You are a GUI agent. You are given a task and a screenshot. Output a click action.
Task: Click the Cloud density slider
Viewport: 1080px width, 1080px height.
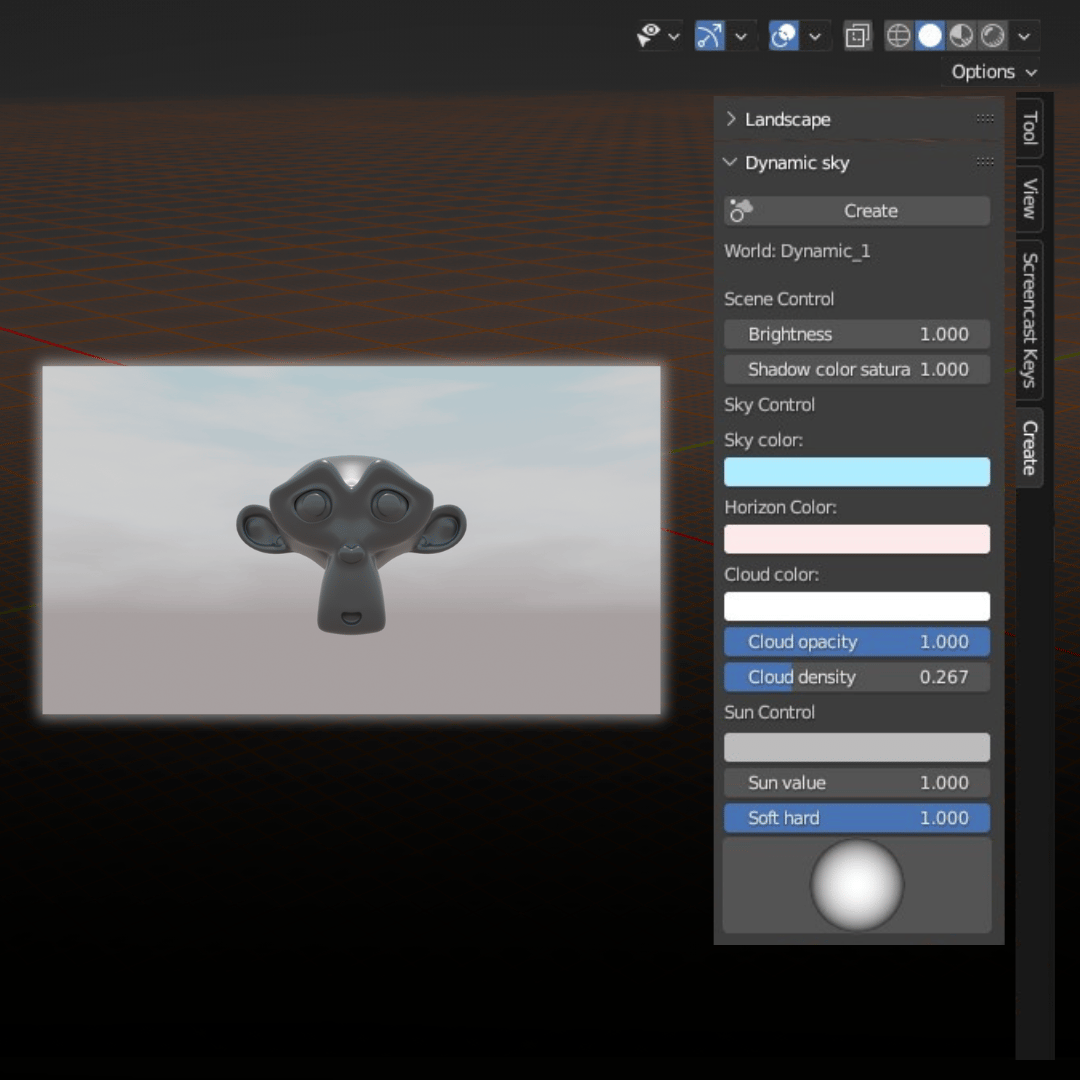(x=857, y=677)
